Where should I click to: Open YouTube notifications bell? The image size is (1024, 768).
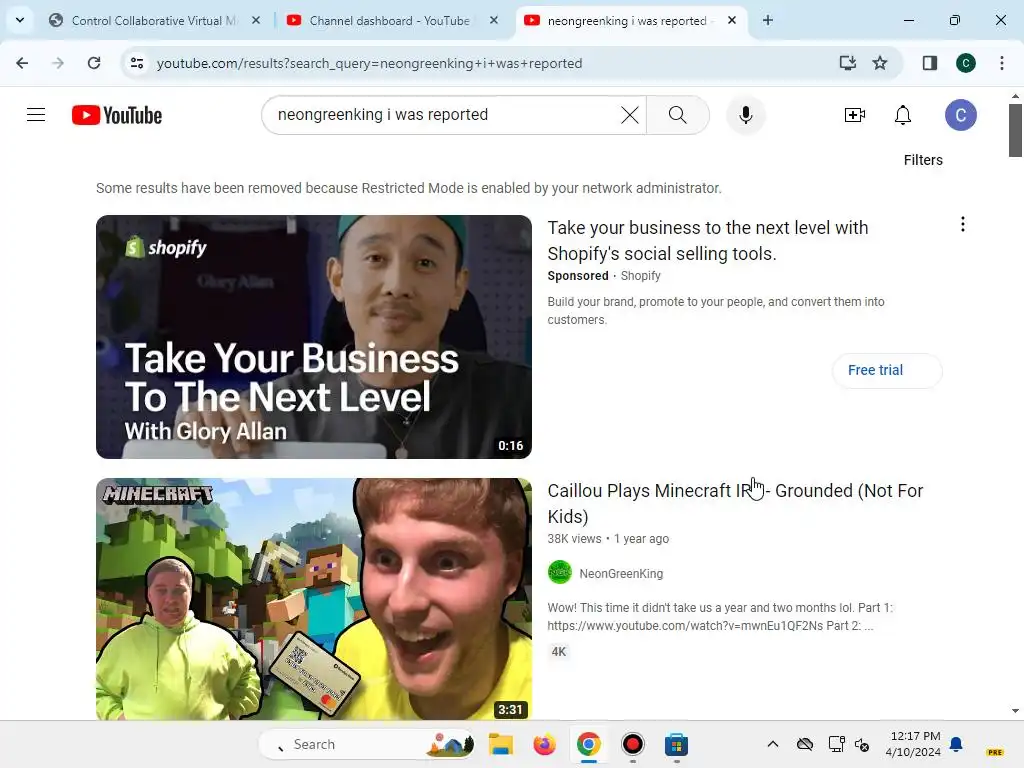coord(903,115)
